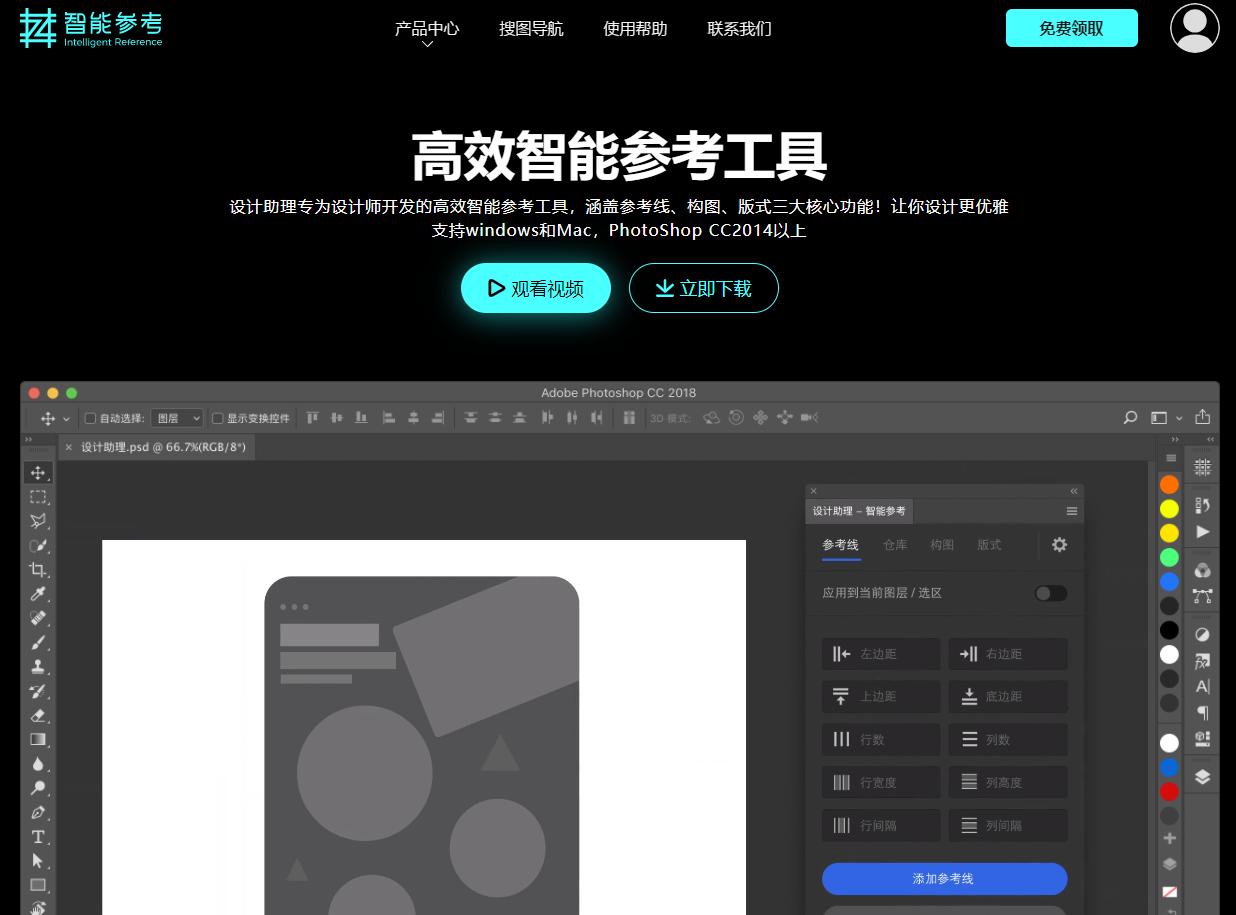Viewport: 1236px width, 915px height.
Task: Open 使用帮助 navigation item
Action: pos(635,29)
